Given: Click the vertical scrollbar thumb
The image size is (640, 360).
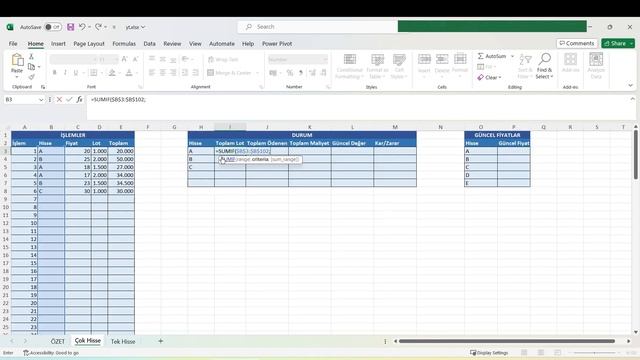Looking at the screenshot, I should [636, 154].
